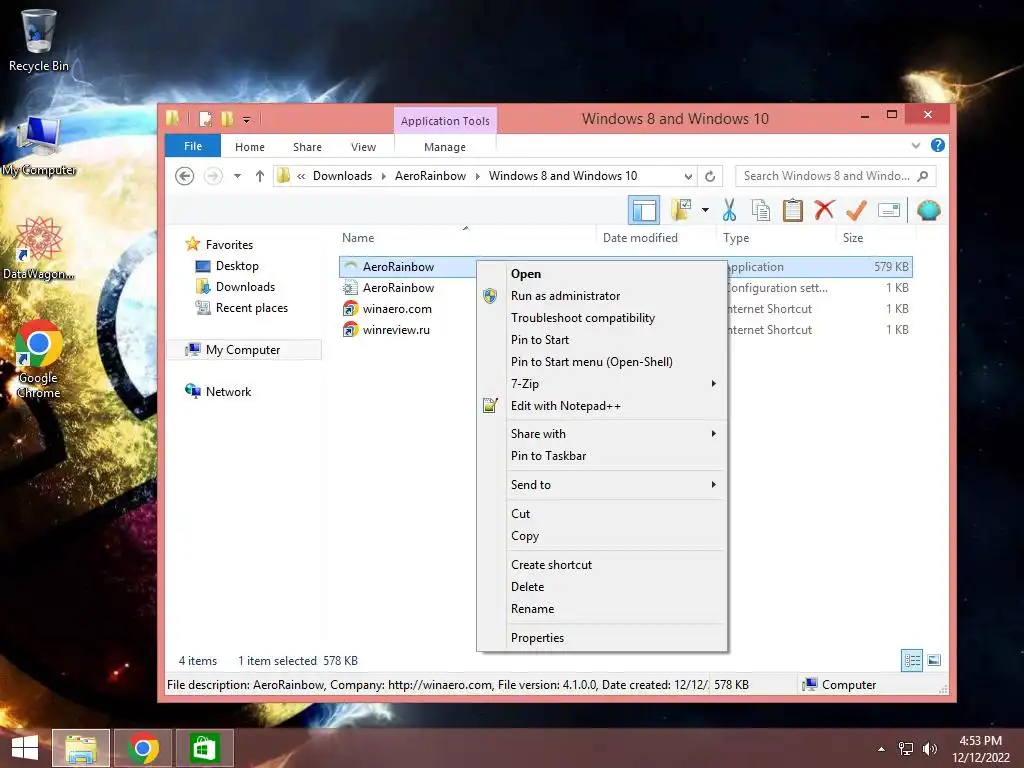Click the Application Tools contextual tab
The height and width of the screenshot is (768, 1024).
pyautogui.click(x=445, y=121)
